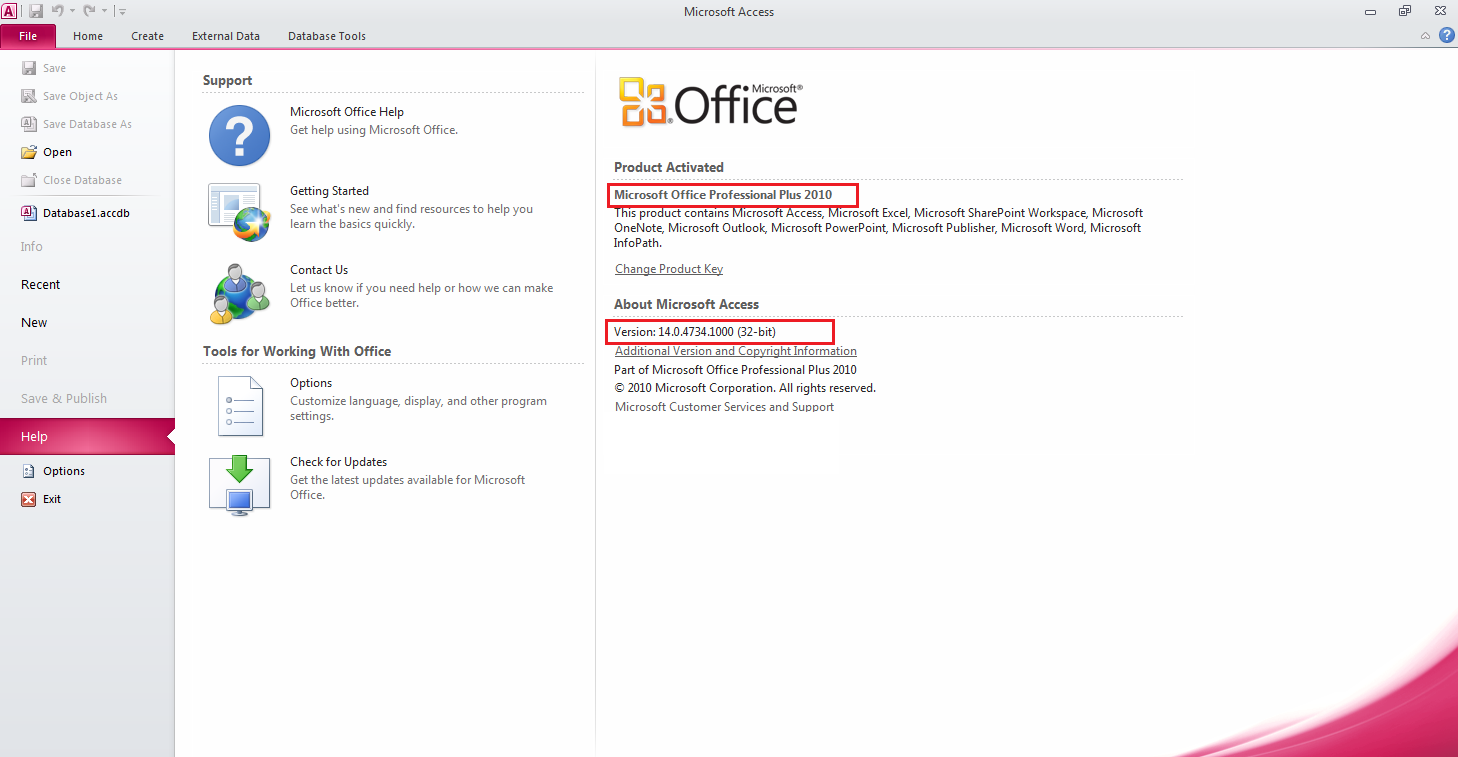Viewport: 1458px width, 757px height.
Task: Click the red Exit icon
Action: pyautogui.click(x=29, y=499)
